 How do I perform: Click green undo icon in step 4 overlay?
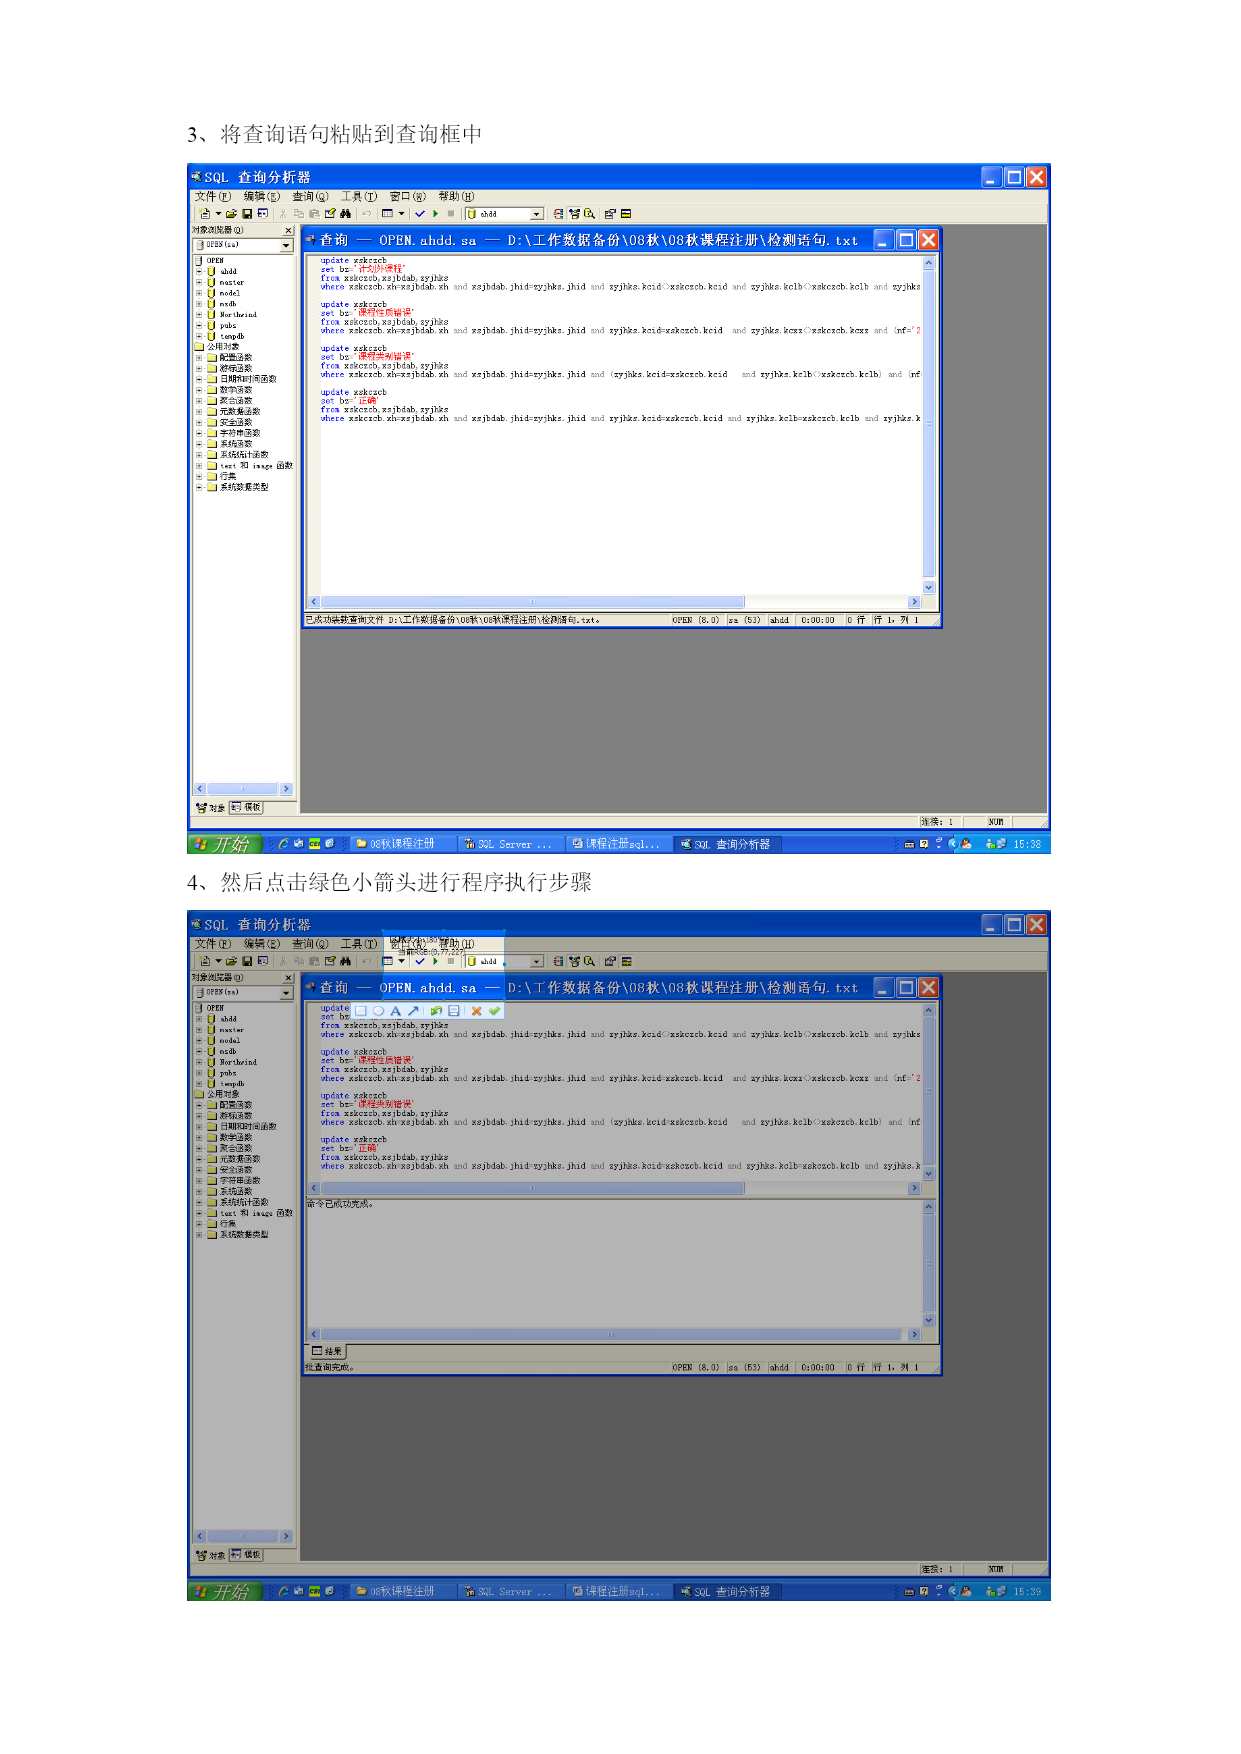(x=436, y=1011)
